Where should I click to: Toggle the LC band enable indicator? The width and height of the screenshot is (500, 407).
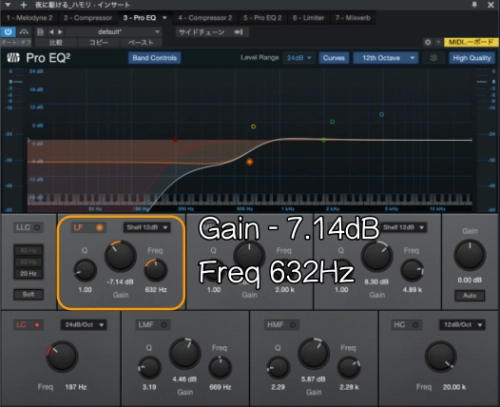37,325
